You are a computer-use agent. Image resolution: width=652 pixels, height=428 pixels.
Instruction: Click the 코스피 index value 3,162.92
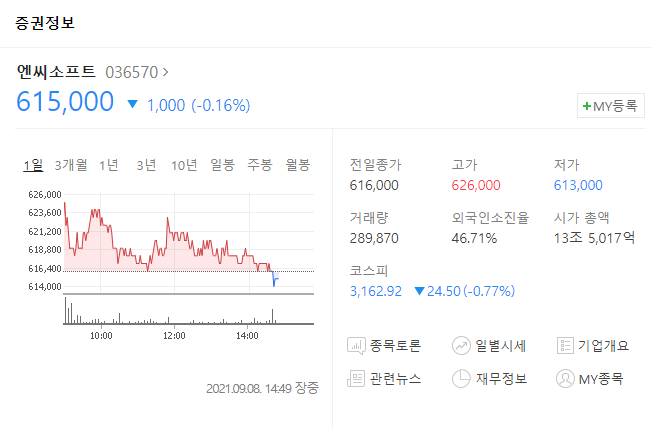click(x=375, y=291)
